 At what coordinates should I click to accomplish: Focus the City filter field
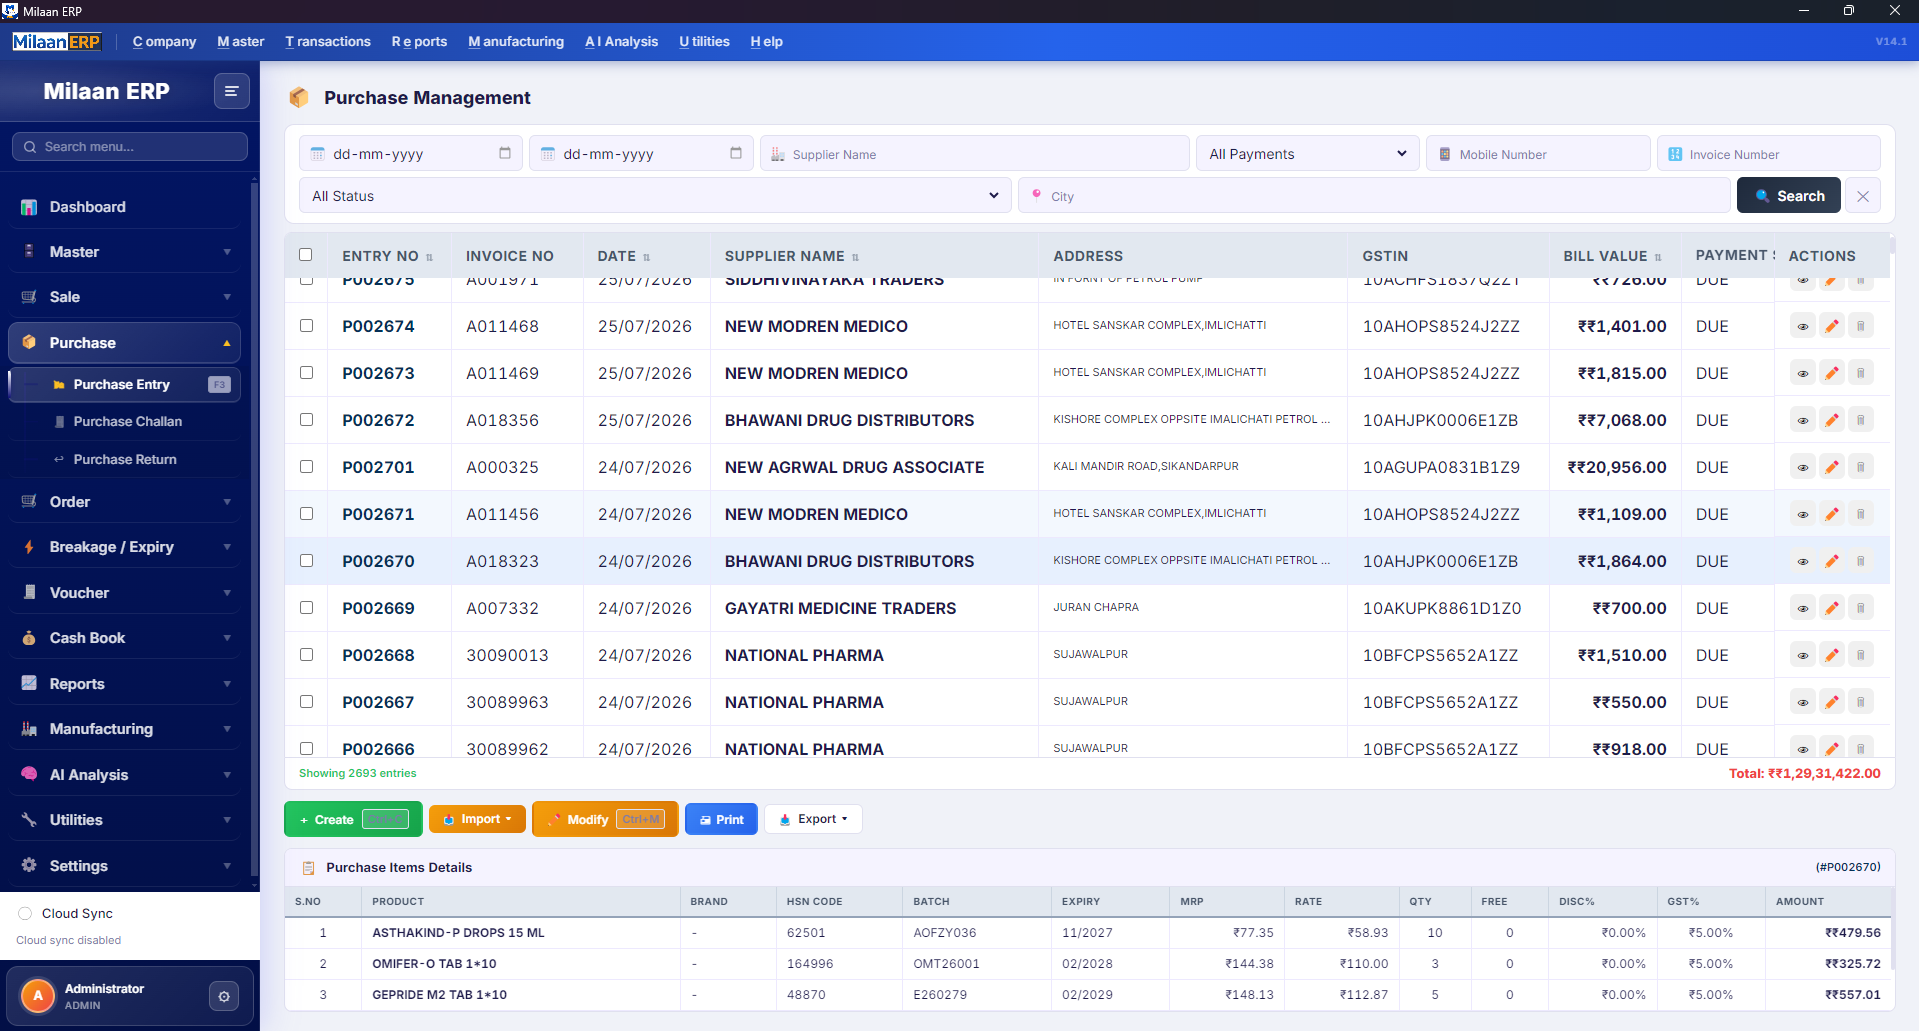[1374, 196]
